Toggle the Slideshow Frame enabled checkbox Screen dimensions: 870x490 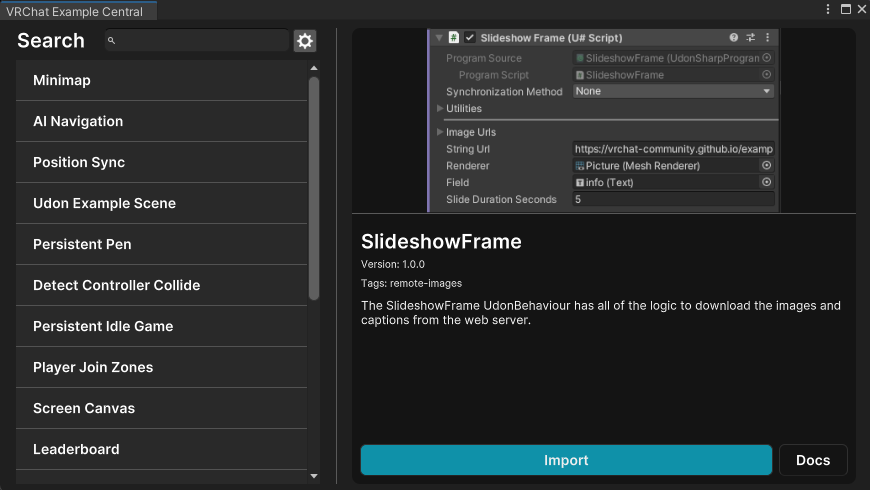coord(470,37)
